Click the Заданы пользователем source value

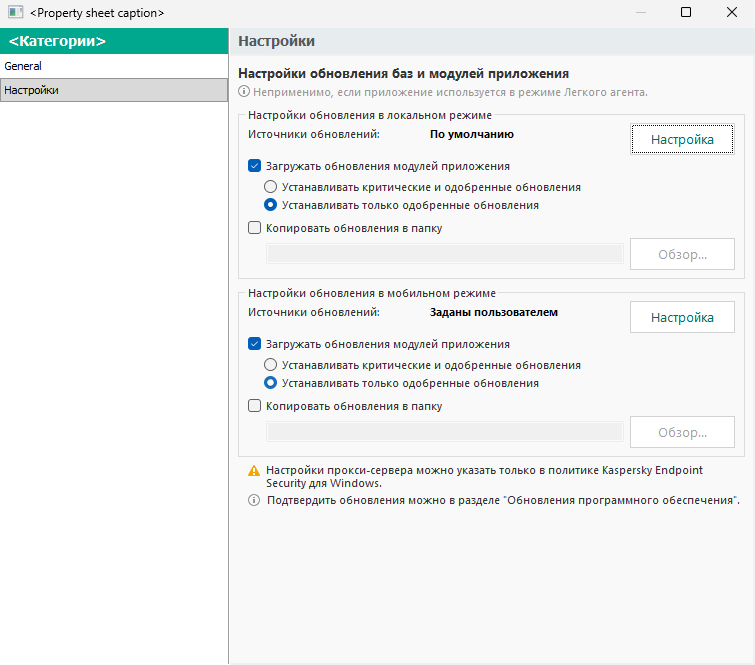click(x=494, y=313)
